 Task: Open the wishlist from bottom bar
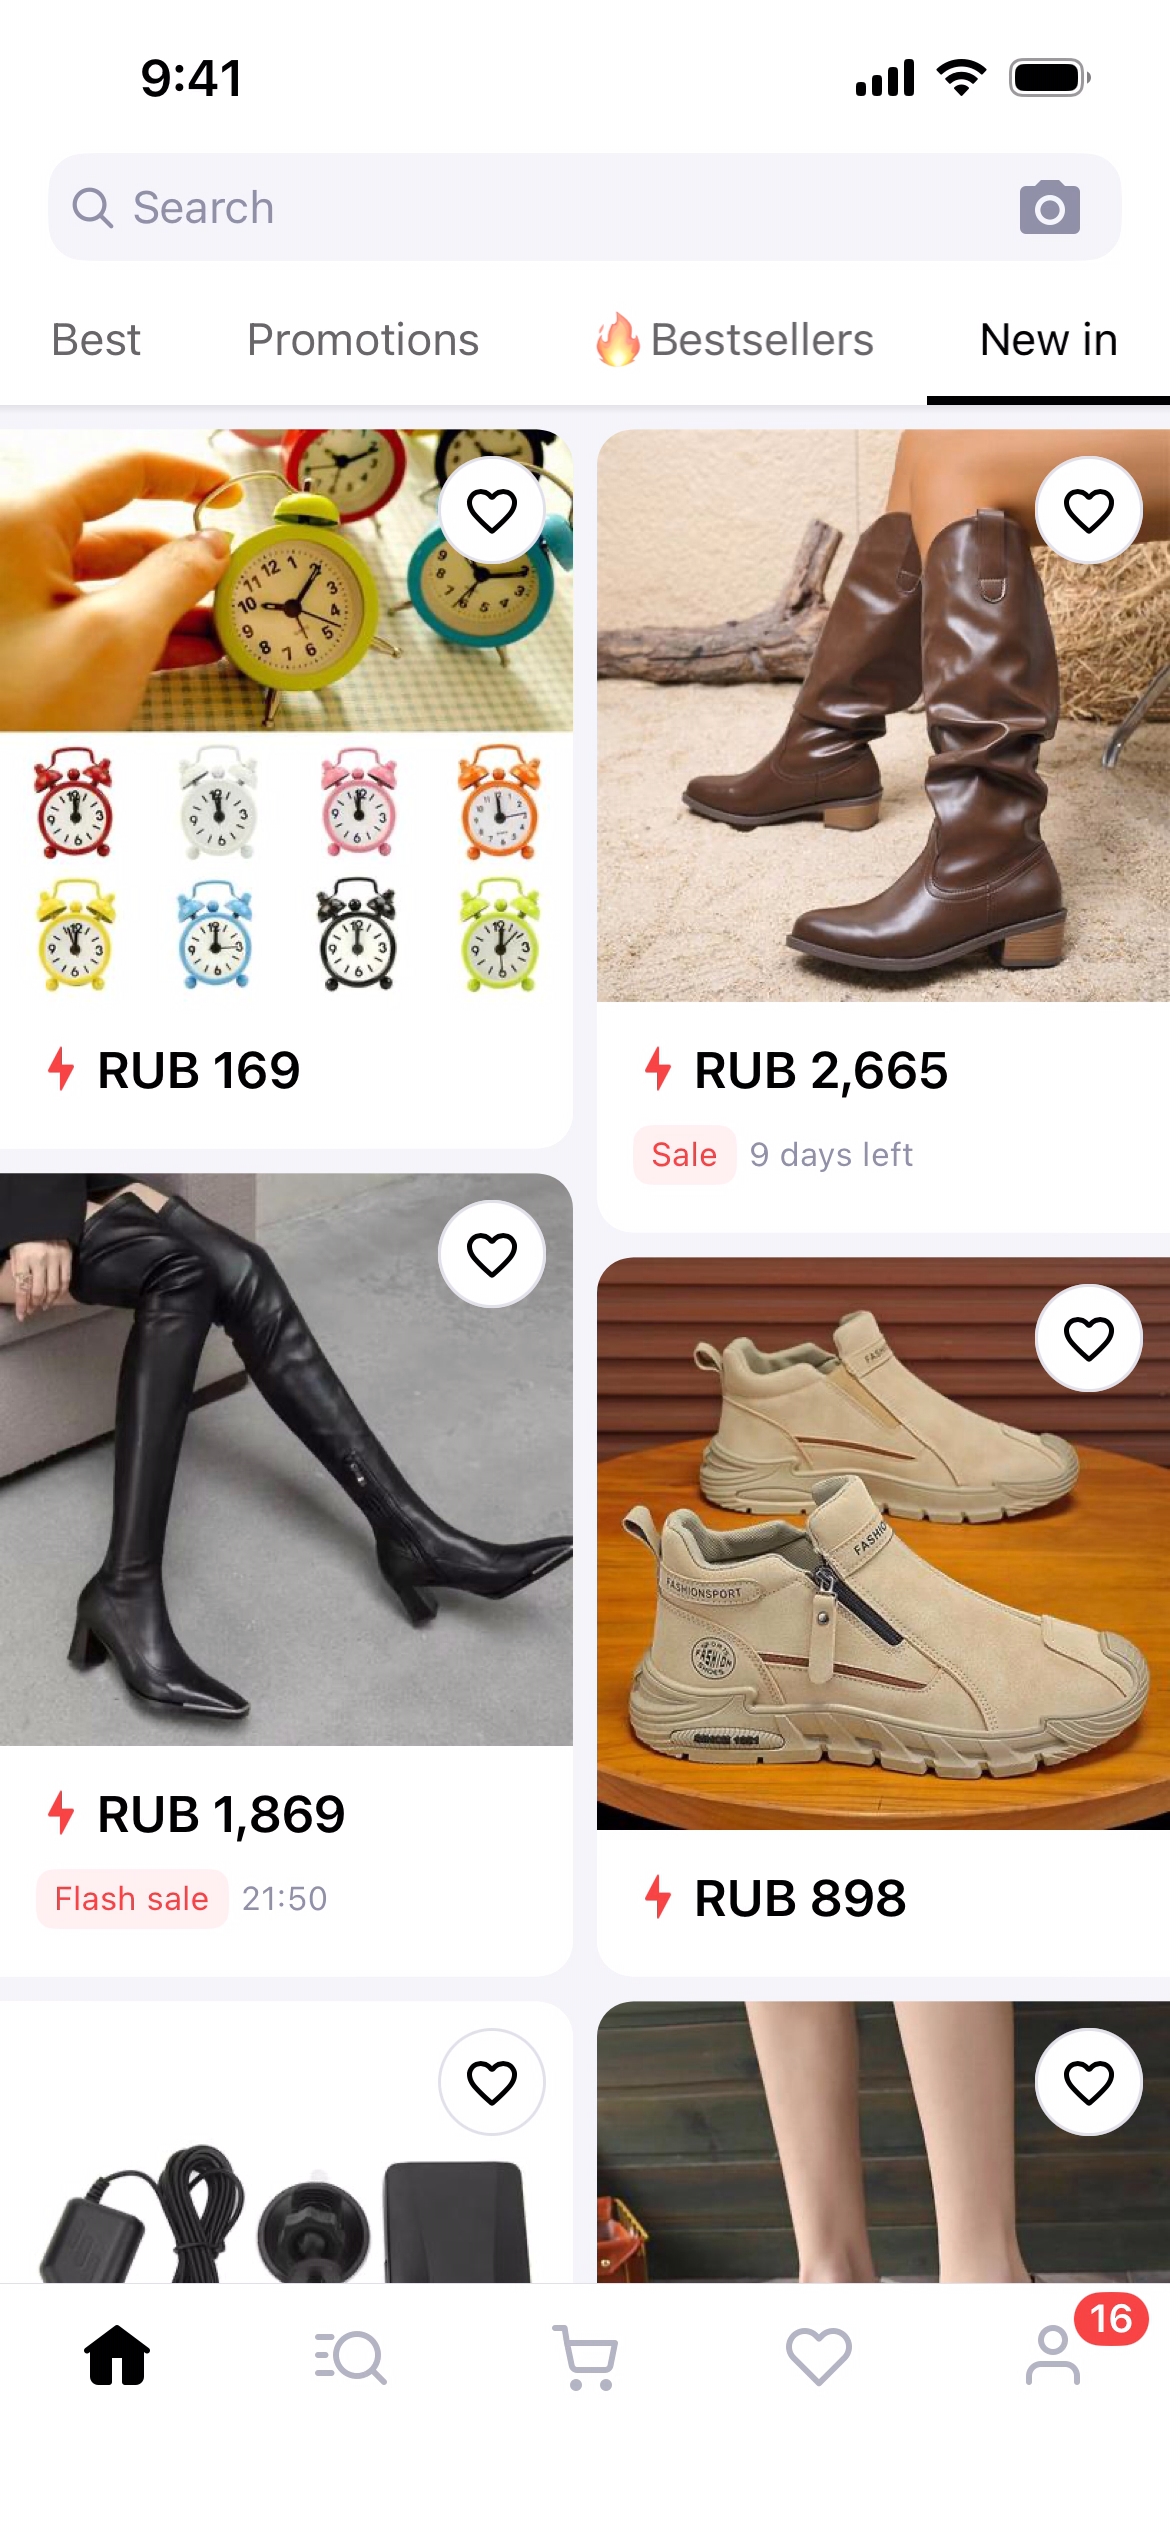pyautogui.click(x=819, y=2356)
